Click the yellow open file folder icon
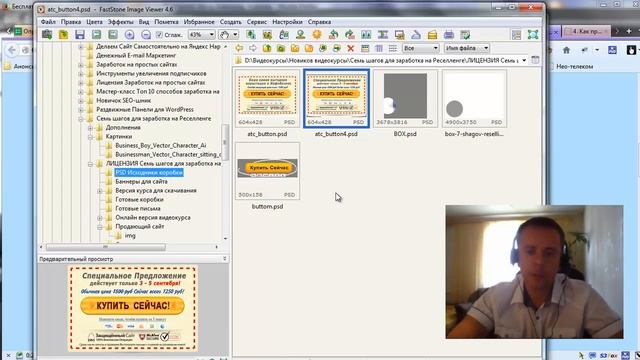Viewport: 640px width, 360px height. [63, 35]
